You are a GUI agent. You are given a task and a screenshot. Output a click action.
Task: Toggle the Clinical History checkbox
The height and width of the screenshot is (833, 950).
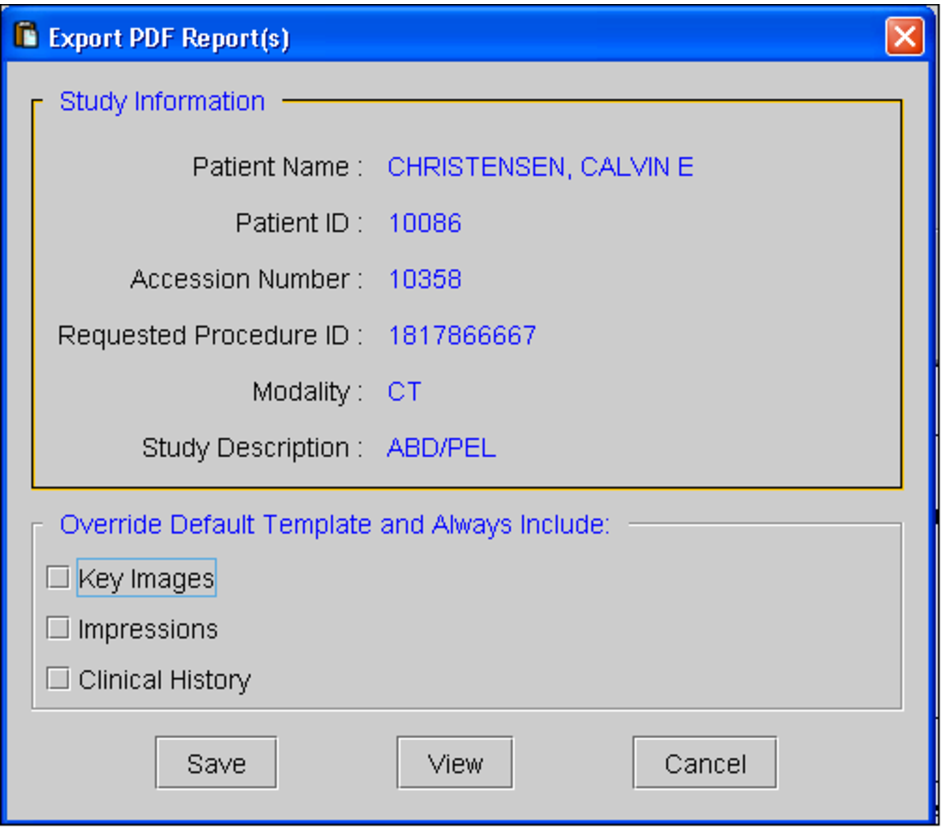point(57,678)
